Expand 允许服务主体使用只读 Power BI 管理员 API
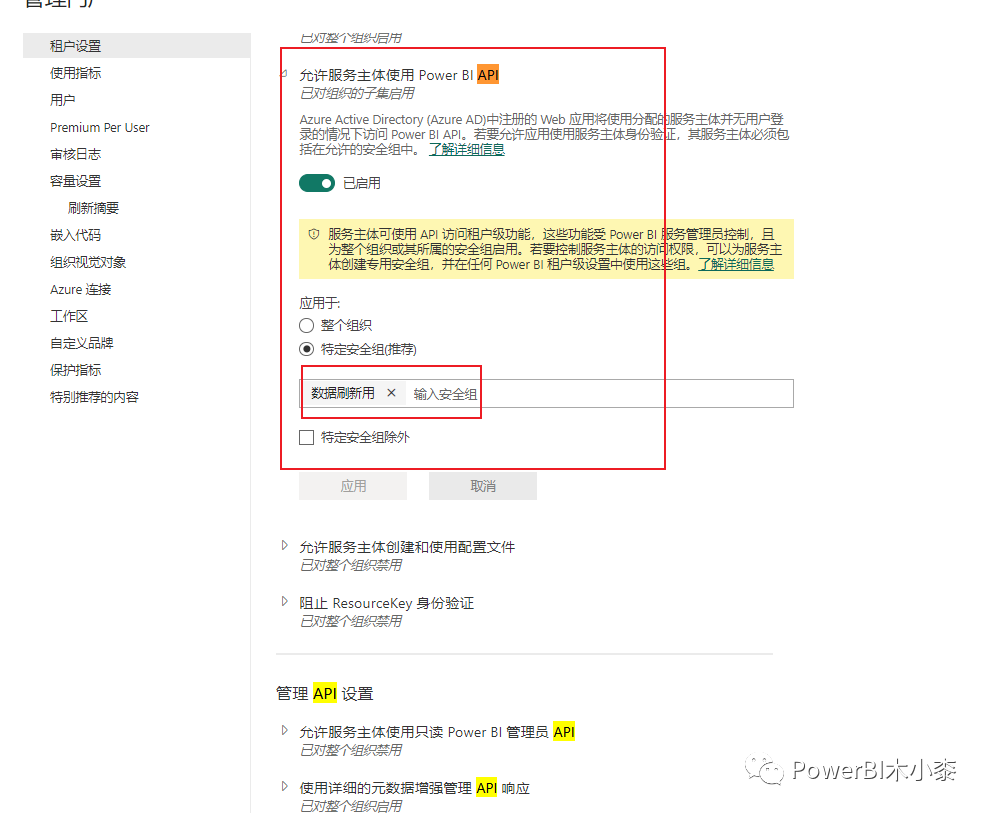The image size is (988, 813). 284,730
